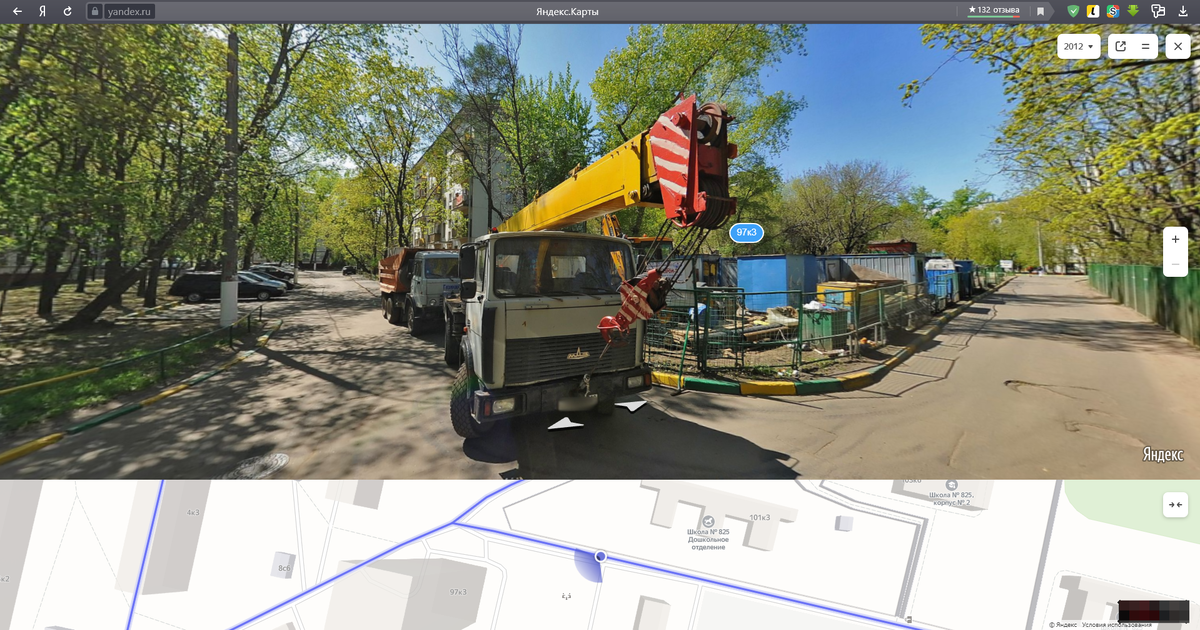The height and width of the screenshot is (630, 1200).
Task: Click building 4к3 on the map
Action: pos(193,512)
